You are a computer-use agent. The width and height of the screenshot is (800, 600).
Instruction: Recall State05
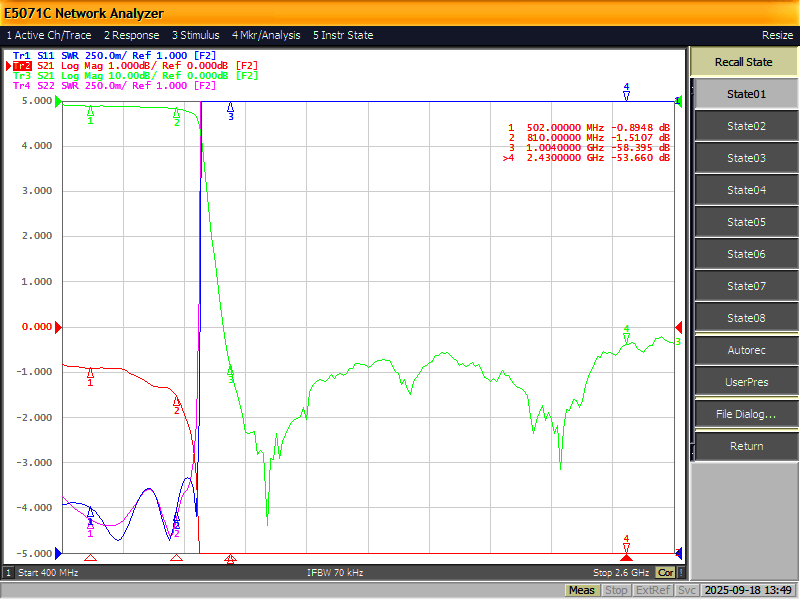746,222
